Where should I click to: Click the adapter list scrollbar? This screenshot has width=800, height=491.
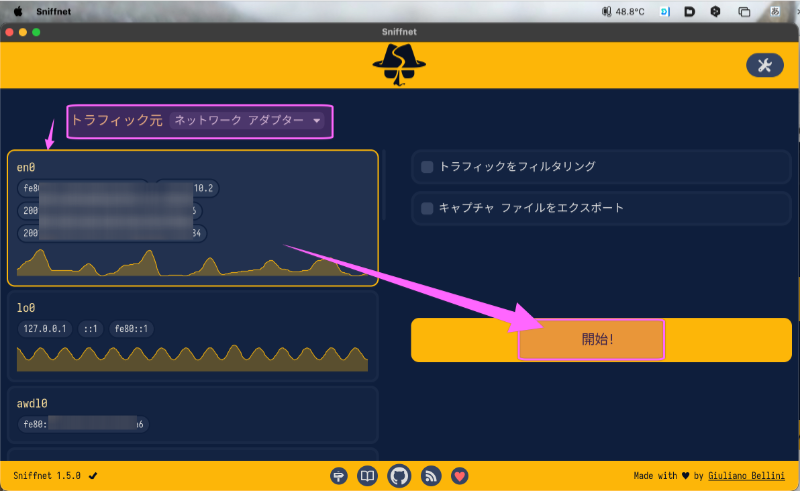click(x=384, y=185)
